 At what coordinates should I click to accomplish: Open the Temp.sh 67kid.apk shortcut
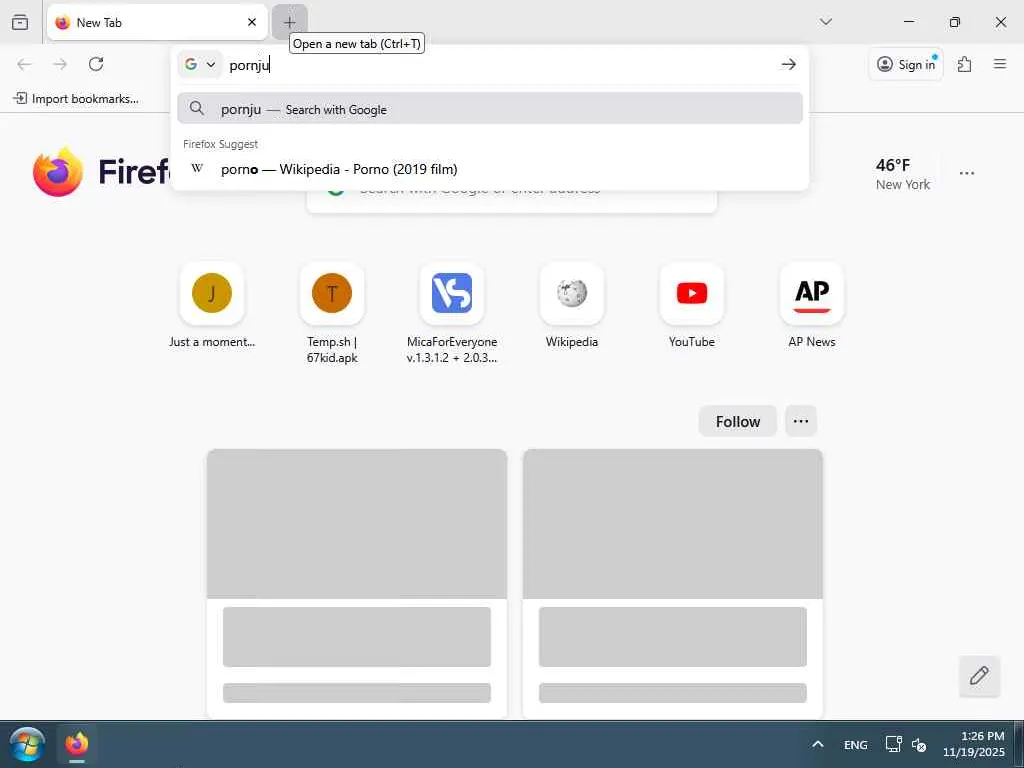tap(332, 313)
